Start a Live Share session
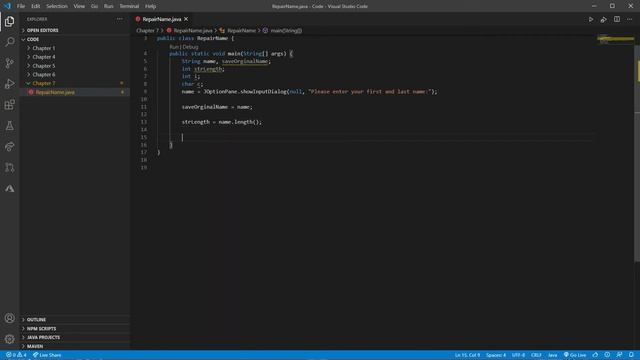Image resolution: width=640 pixels, height=360 pixels. click(x=47, y=355)
